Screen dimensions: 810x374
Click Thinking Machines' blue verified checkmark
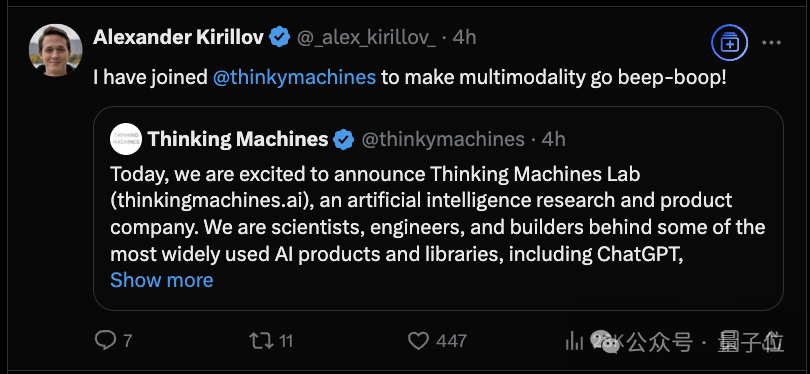344,139
